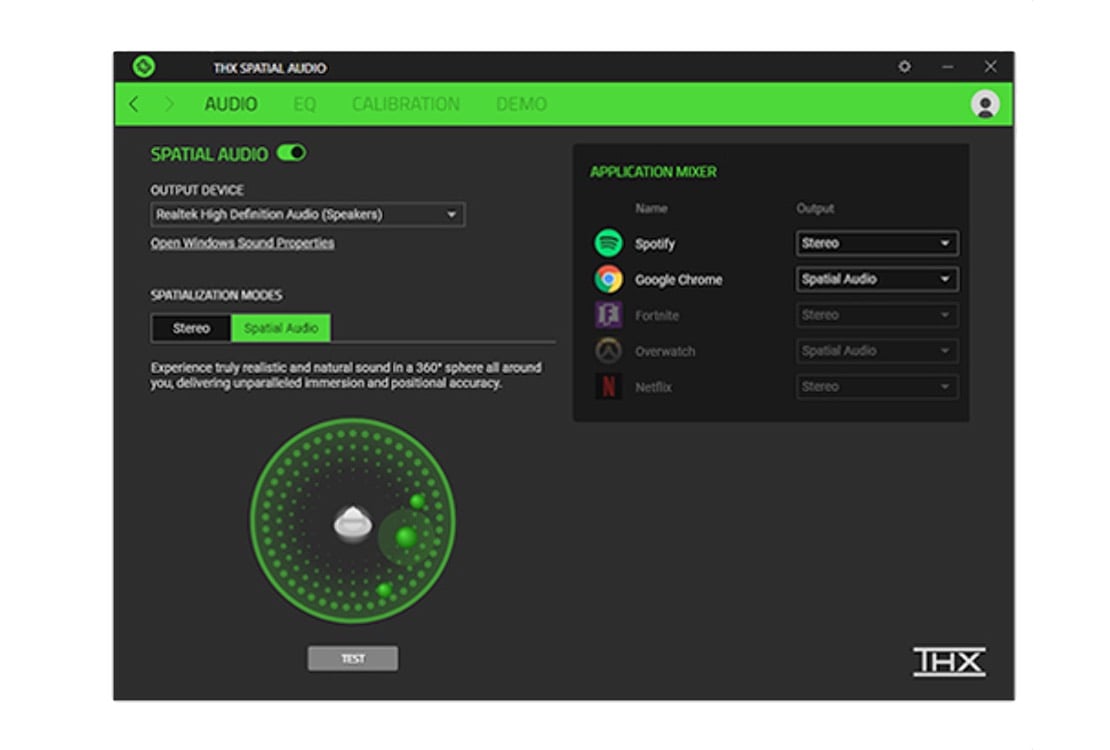Image resolution: width=1110 pixels, height=750 pixels.
Task: Click the green sound source ball in the sphere
Action: (404, 537)
